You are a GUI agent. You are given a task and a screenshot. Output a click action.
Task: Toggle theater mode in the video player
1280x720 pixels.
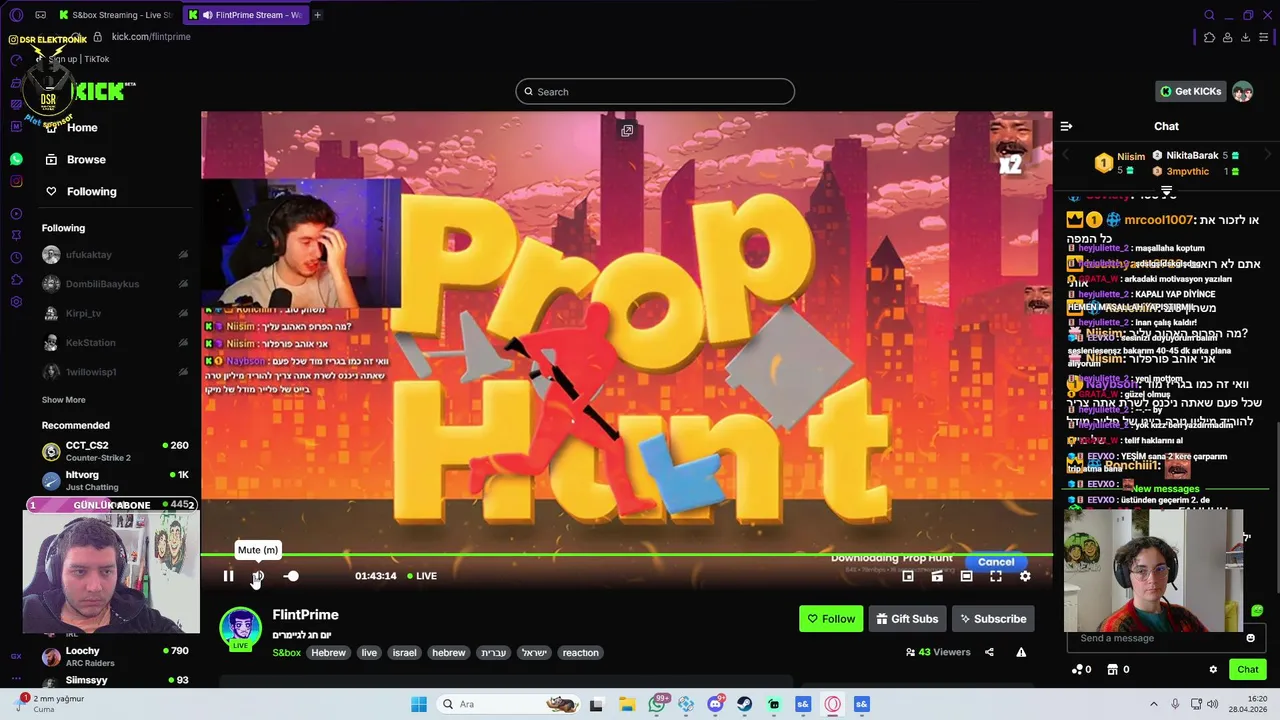[966, 576]
